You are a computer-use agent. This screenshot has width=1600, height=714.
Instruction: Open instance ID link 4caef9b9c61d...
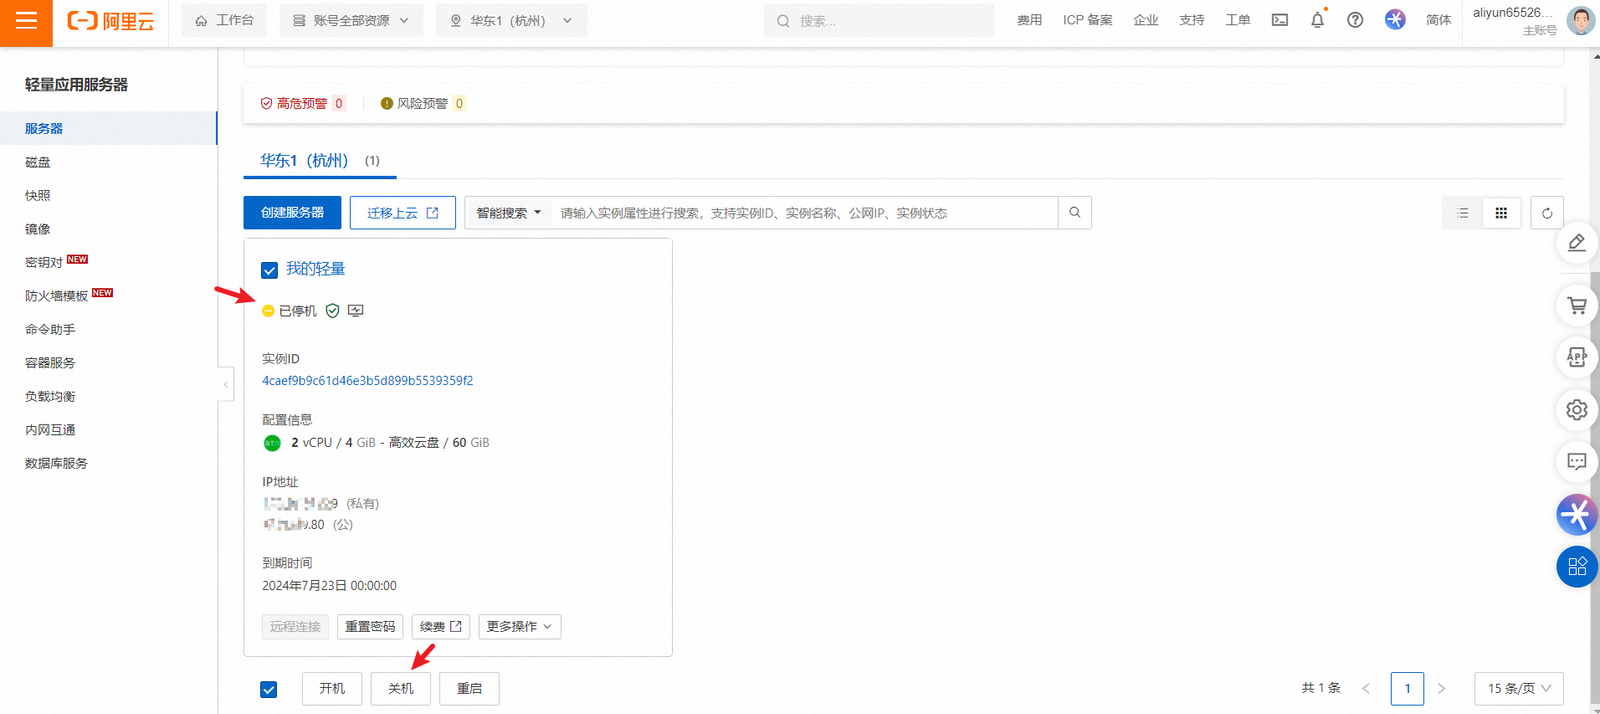pyautogui.click(x=368, y=381)
